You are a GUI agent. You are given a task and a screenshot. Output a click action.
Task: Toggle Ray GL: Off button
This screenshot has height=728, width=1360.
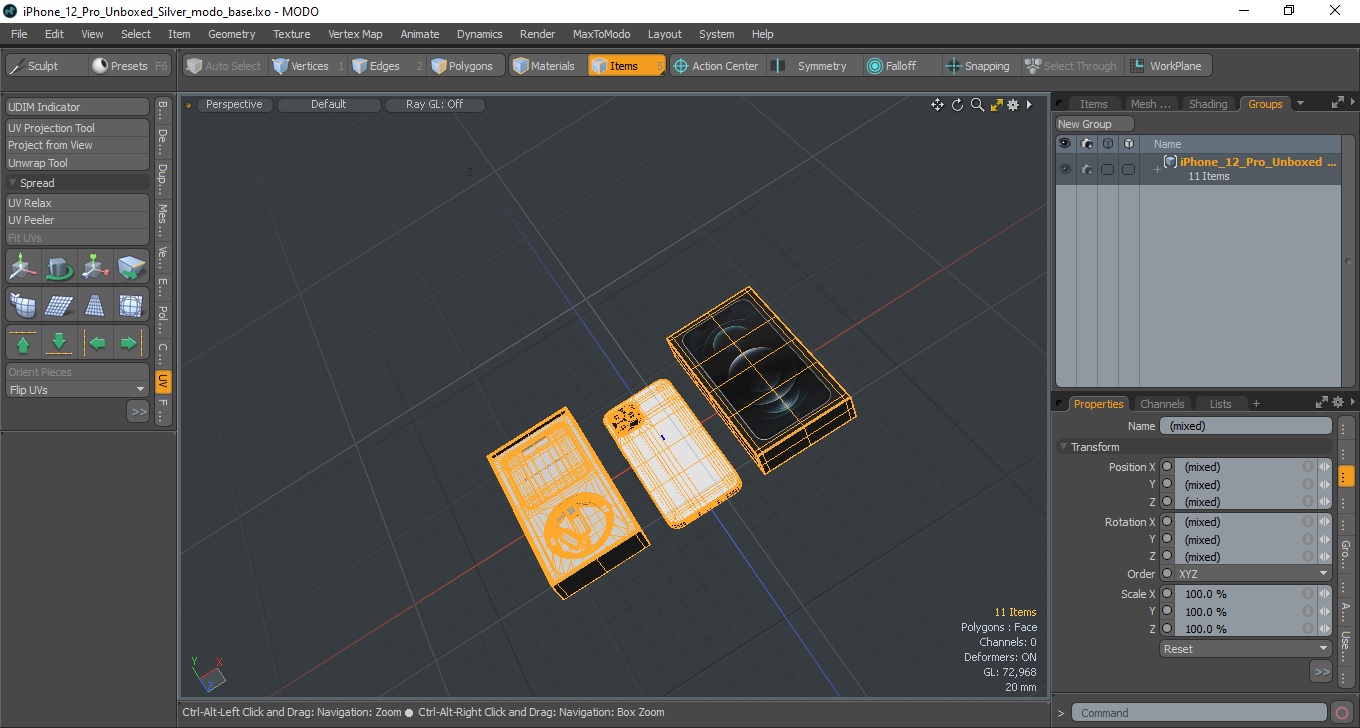[434, 104]
